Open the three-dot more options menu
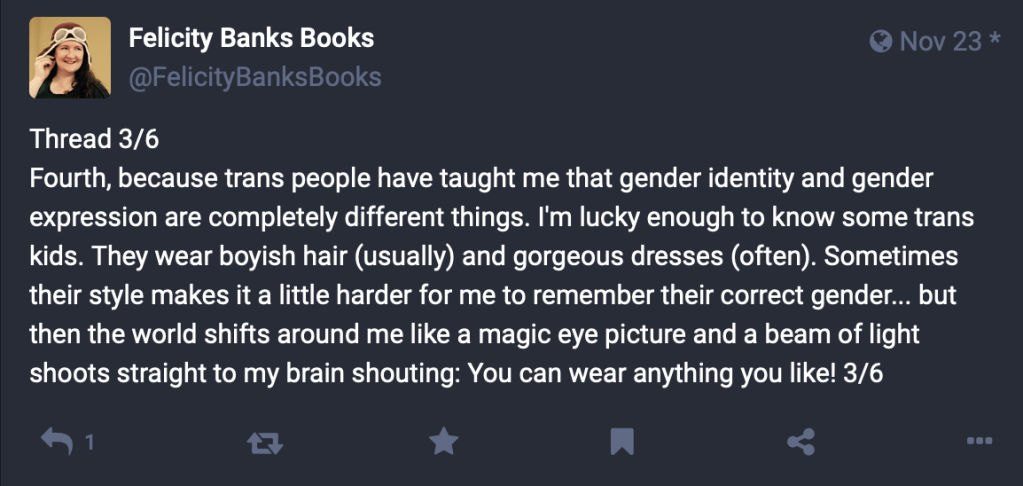1023x486 pixels. [979, 440]
